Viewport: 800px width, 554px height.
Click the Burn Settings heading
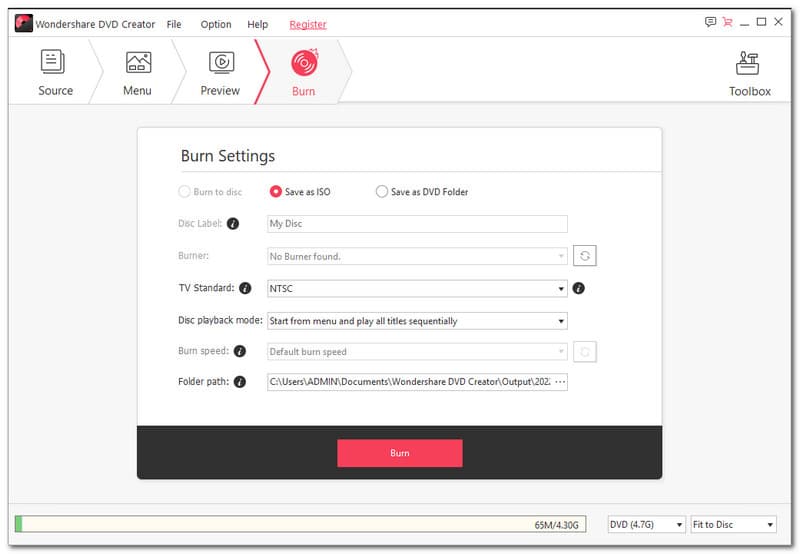click(228, 156)
